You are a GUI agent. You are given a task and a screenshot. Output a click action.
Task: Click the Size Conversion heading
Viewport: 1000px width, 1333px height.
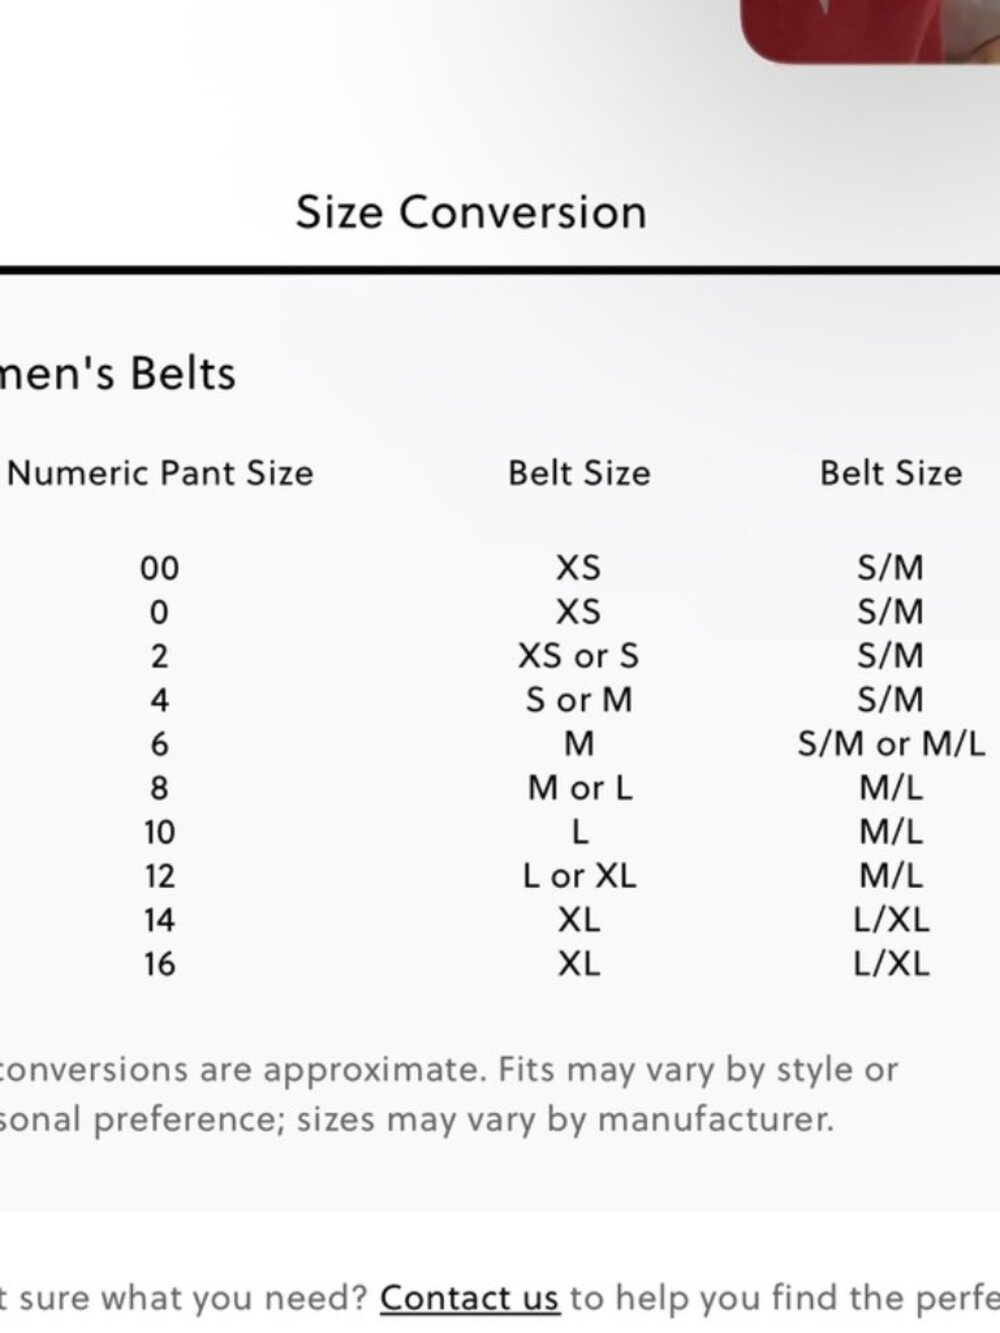471,213
